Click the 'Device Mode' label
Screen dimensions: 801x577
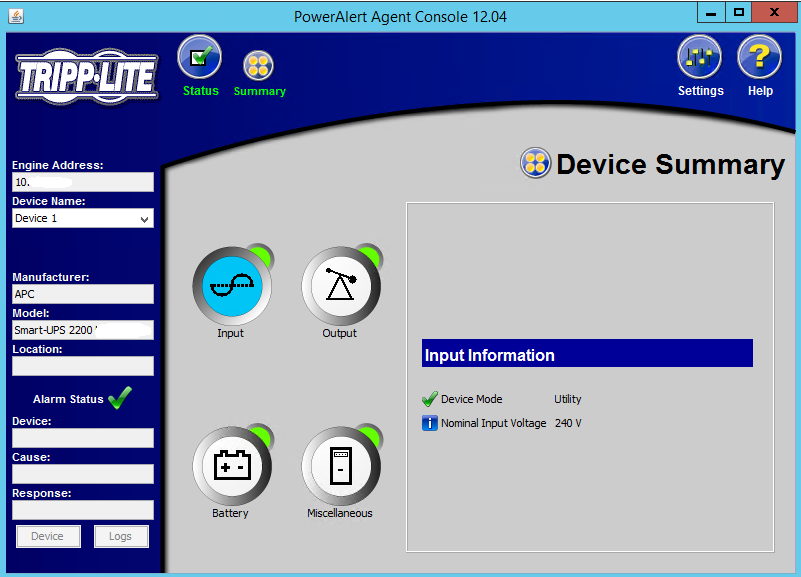(472, 399)
